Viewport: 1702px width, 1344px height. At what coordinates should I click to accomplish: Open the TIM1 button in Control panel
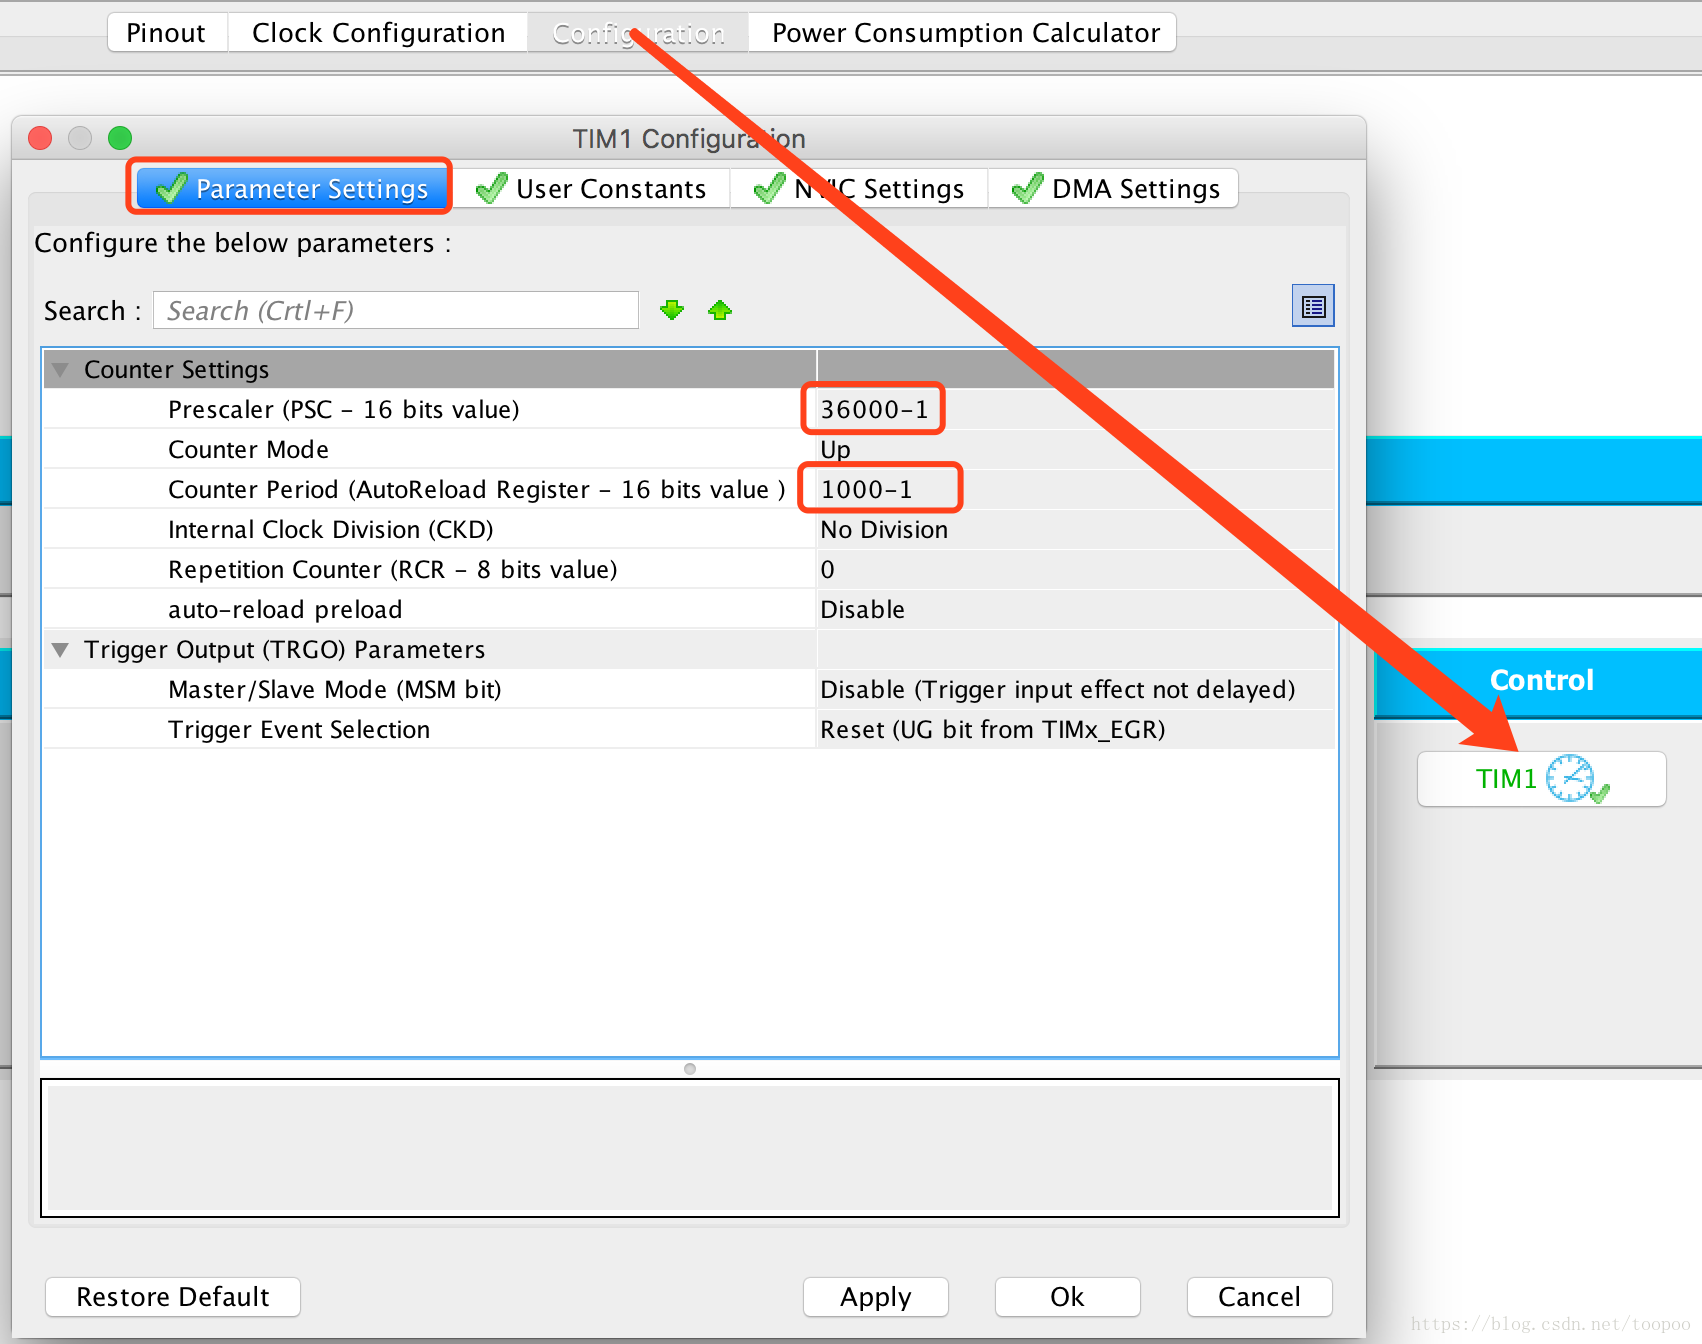click(1541, 779)
